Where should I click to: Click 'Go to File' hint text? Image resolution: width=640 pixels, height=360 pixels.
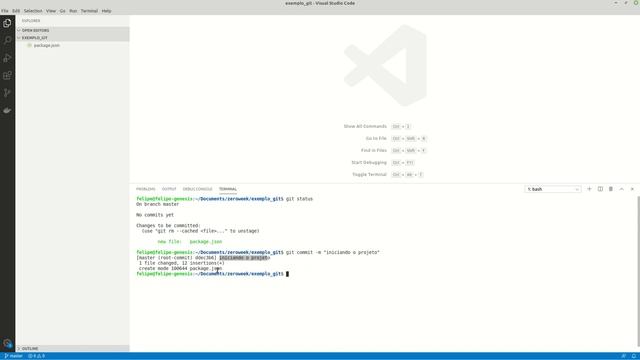(x=376, y=138)
